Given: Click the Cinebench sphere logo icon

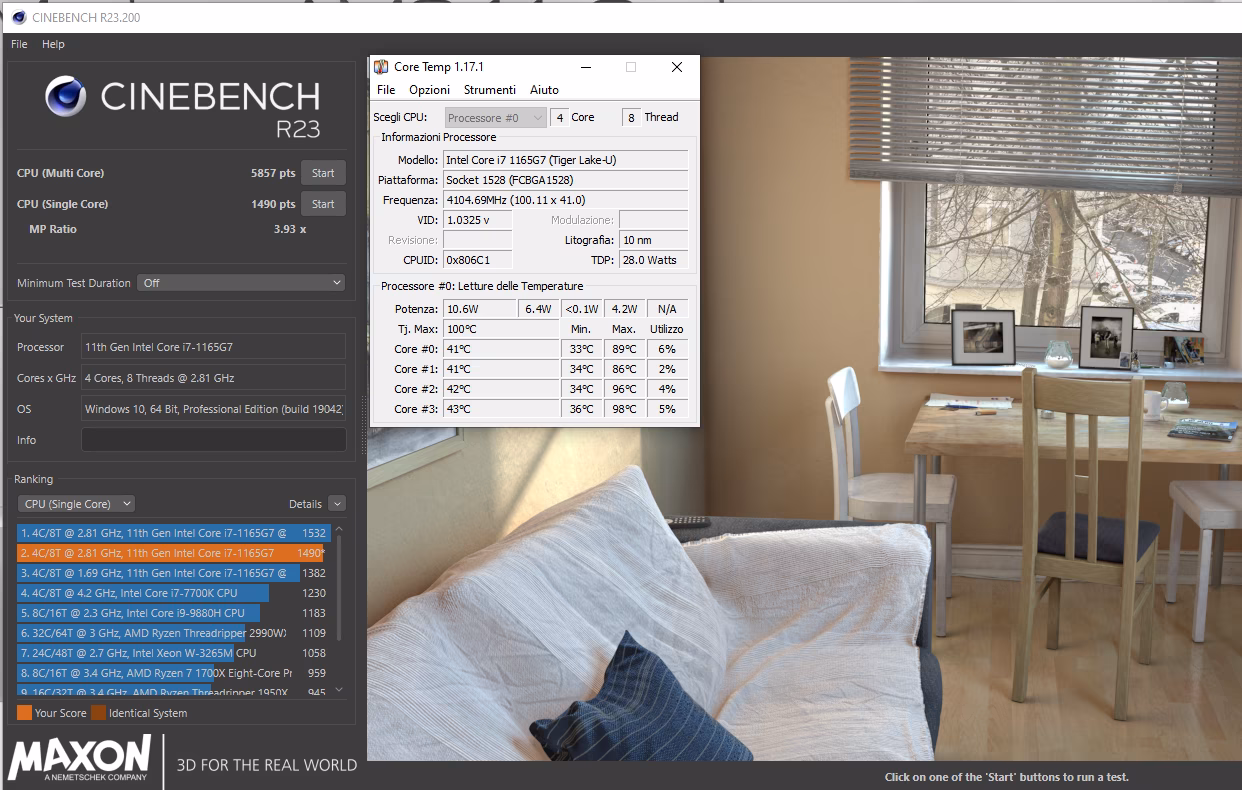Looking at the screenshot, I should pos(66,97).
